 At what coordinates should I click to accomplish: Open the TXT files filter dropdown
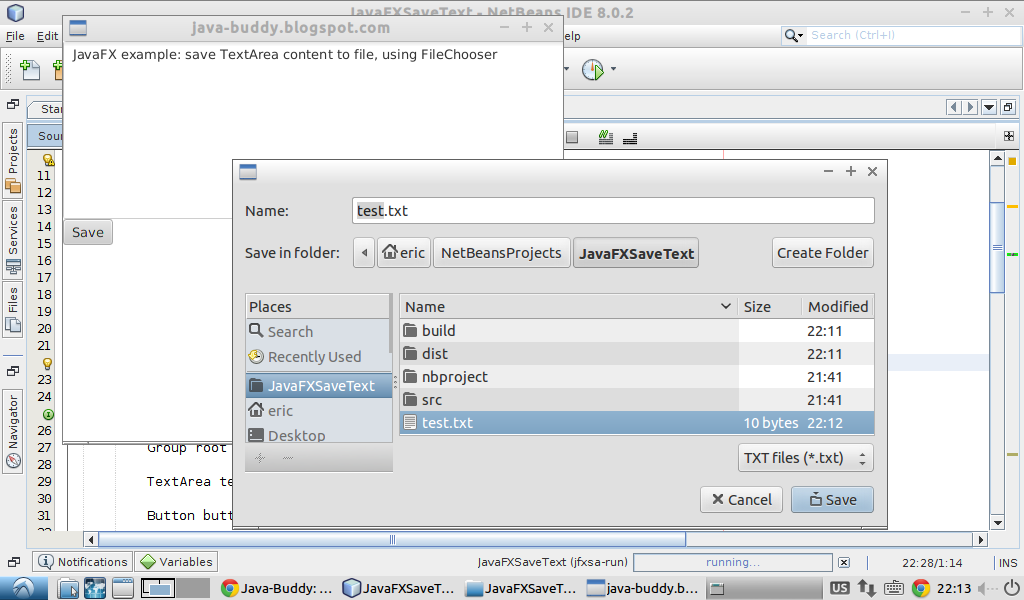pos(805,457)
